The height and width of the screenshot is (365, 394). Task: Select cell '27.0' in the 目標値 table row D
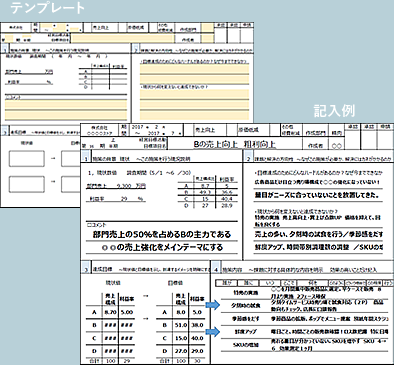pyautogui.click(x=180, y=351)
